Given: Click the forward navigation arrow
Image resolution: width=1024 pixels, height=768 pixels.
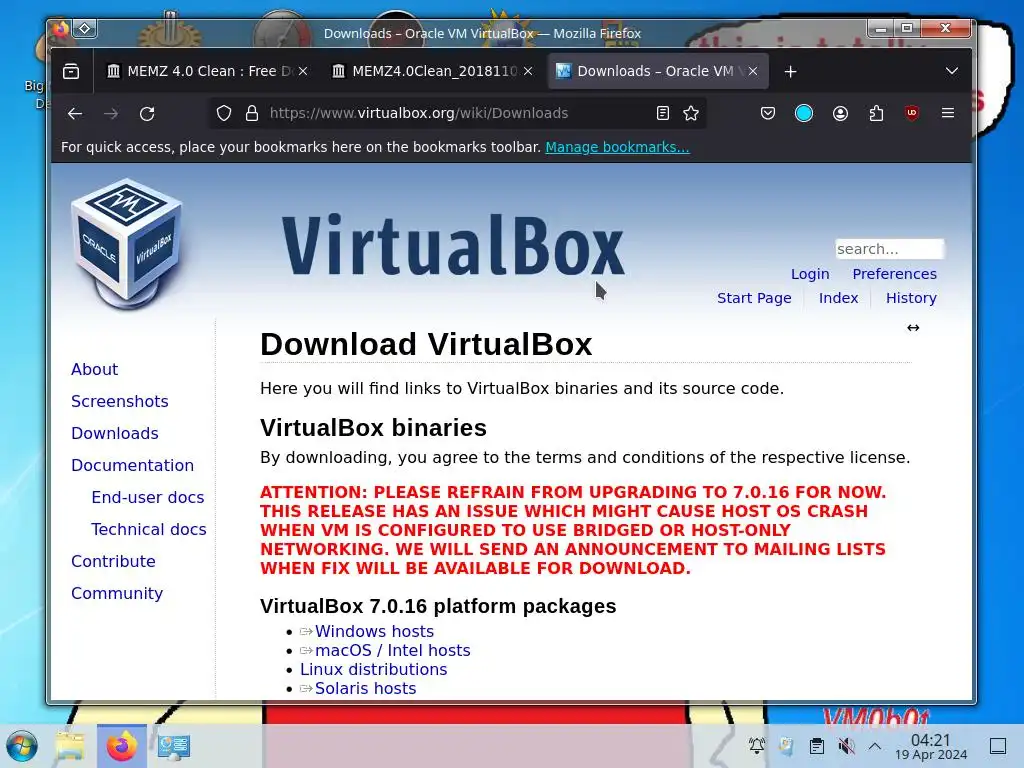Looking at the screenshot, I should click(111, 114).
